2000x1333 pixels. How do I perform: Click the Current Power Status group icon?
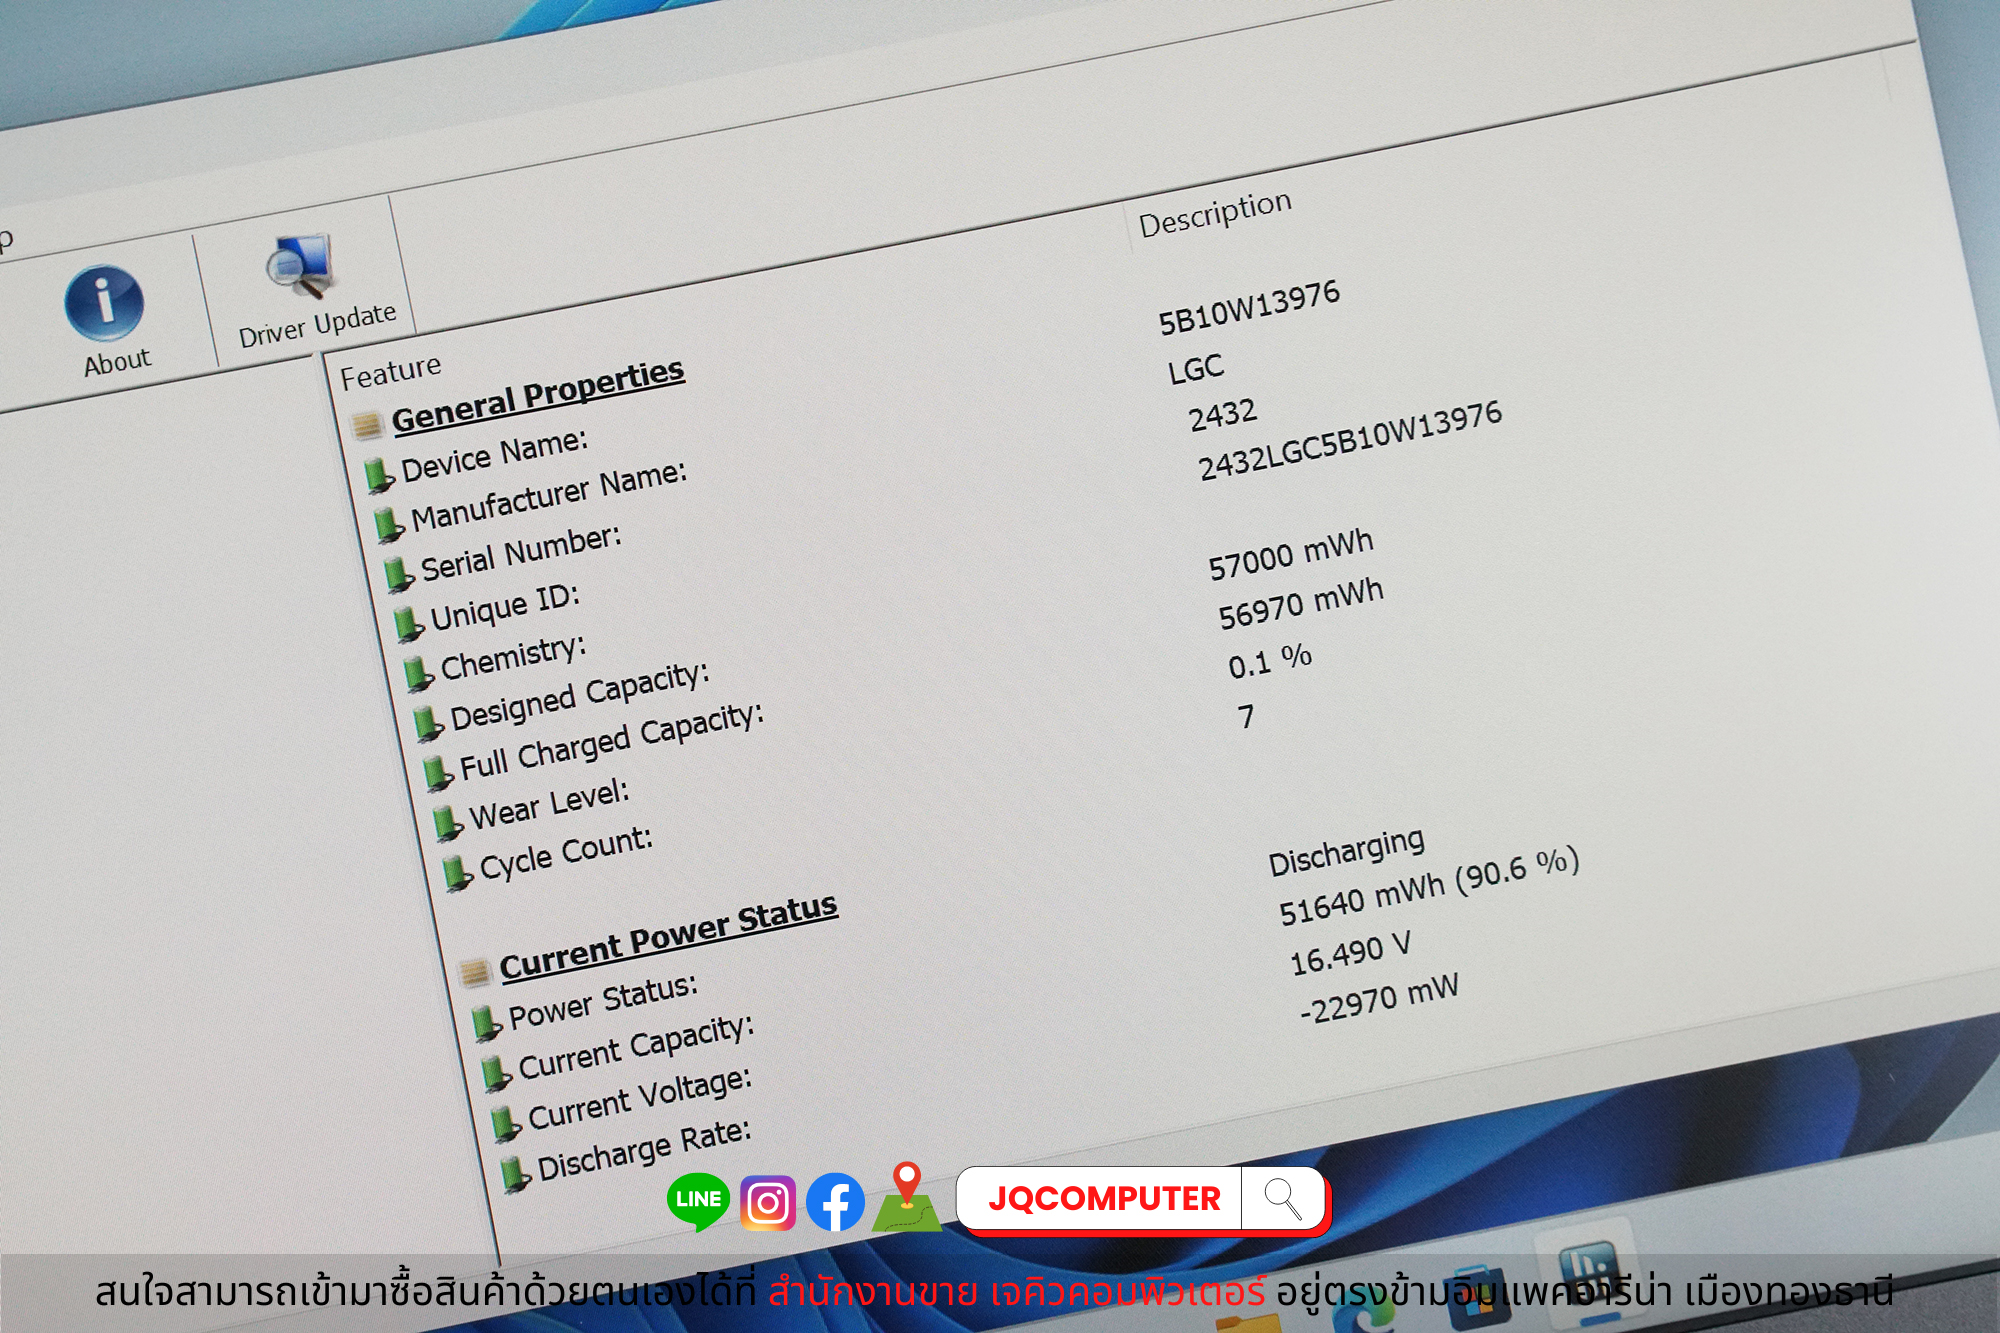pyautogui.click(x=474, y=970)
